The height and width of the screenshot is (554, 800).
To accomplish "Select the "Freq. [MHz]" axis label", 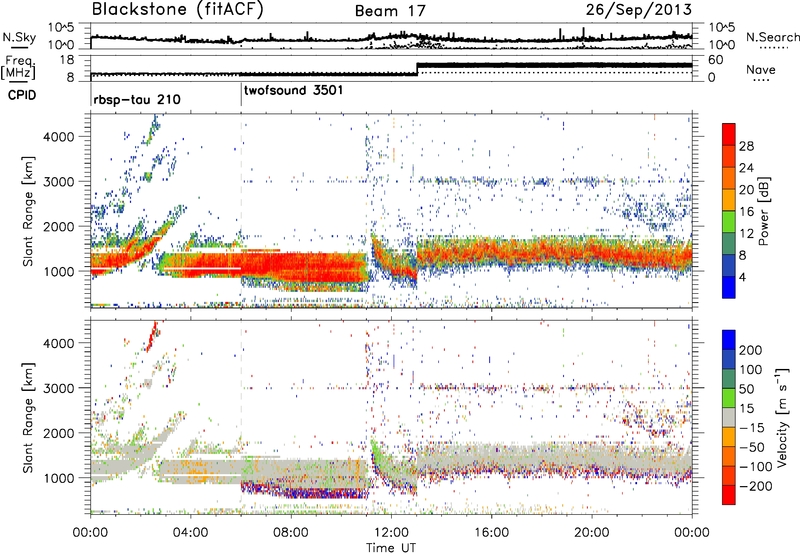I will [18, 67].
